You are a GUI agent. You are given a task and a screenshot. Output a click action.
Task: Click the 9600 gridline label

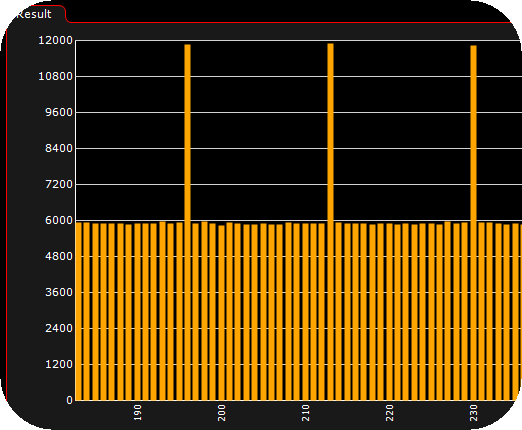pos(59,112)
